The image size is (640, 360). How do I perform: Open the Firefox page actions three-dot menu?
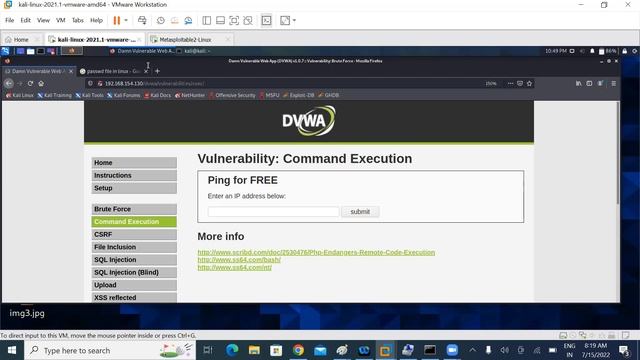point(510,83)
